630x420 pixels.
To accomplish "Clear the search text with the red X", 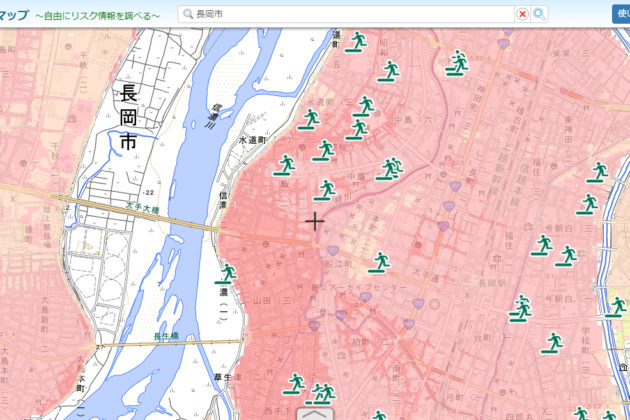I will (522, 14).
